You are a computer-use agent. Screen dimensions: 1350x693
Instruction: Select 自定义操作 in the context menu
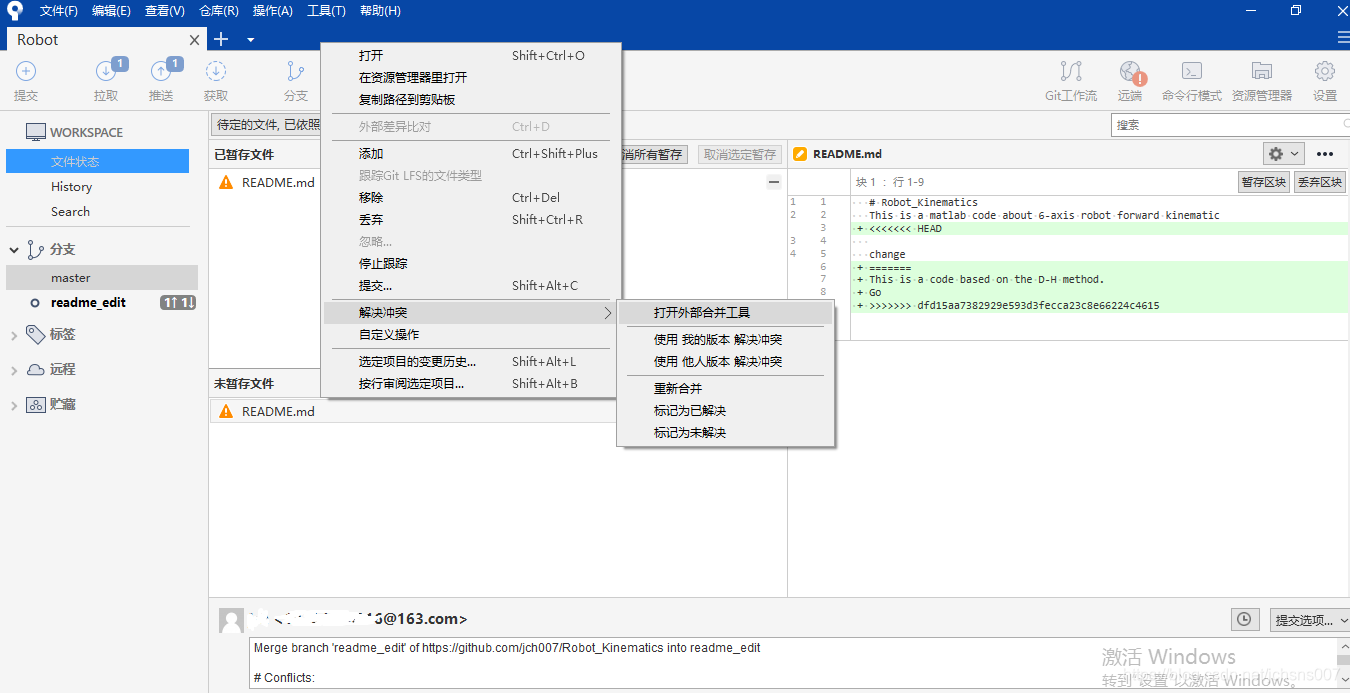pos(471,335)
